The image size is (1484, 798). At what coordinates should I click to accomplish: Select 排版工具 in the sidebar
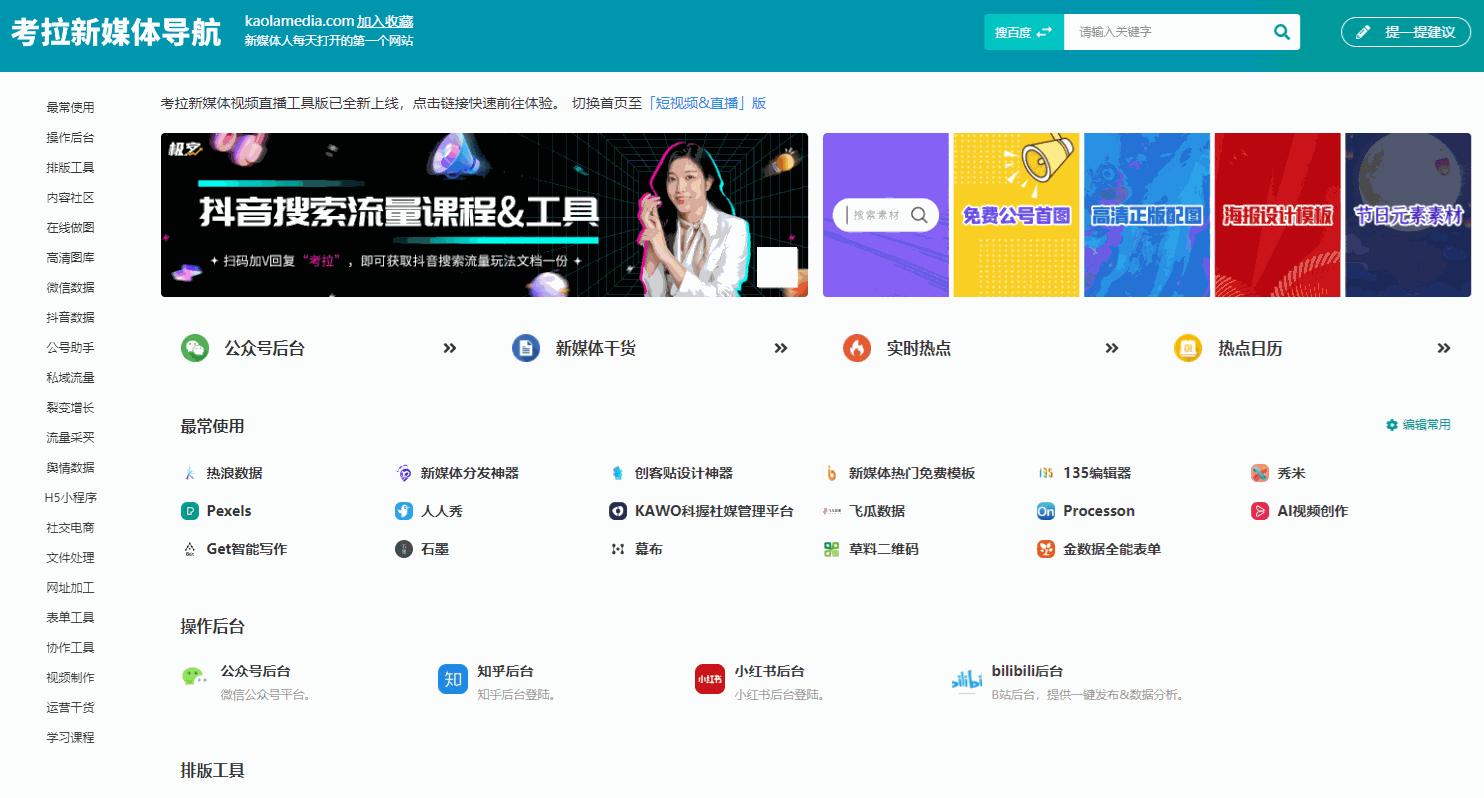pyautogui.click(x=69, y=167)
